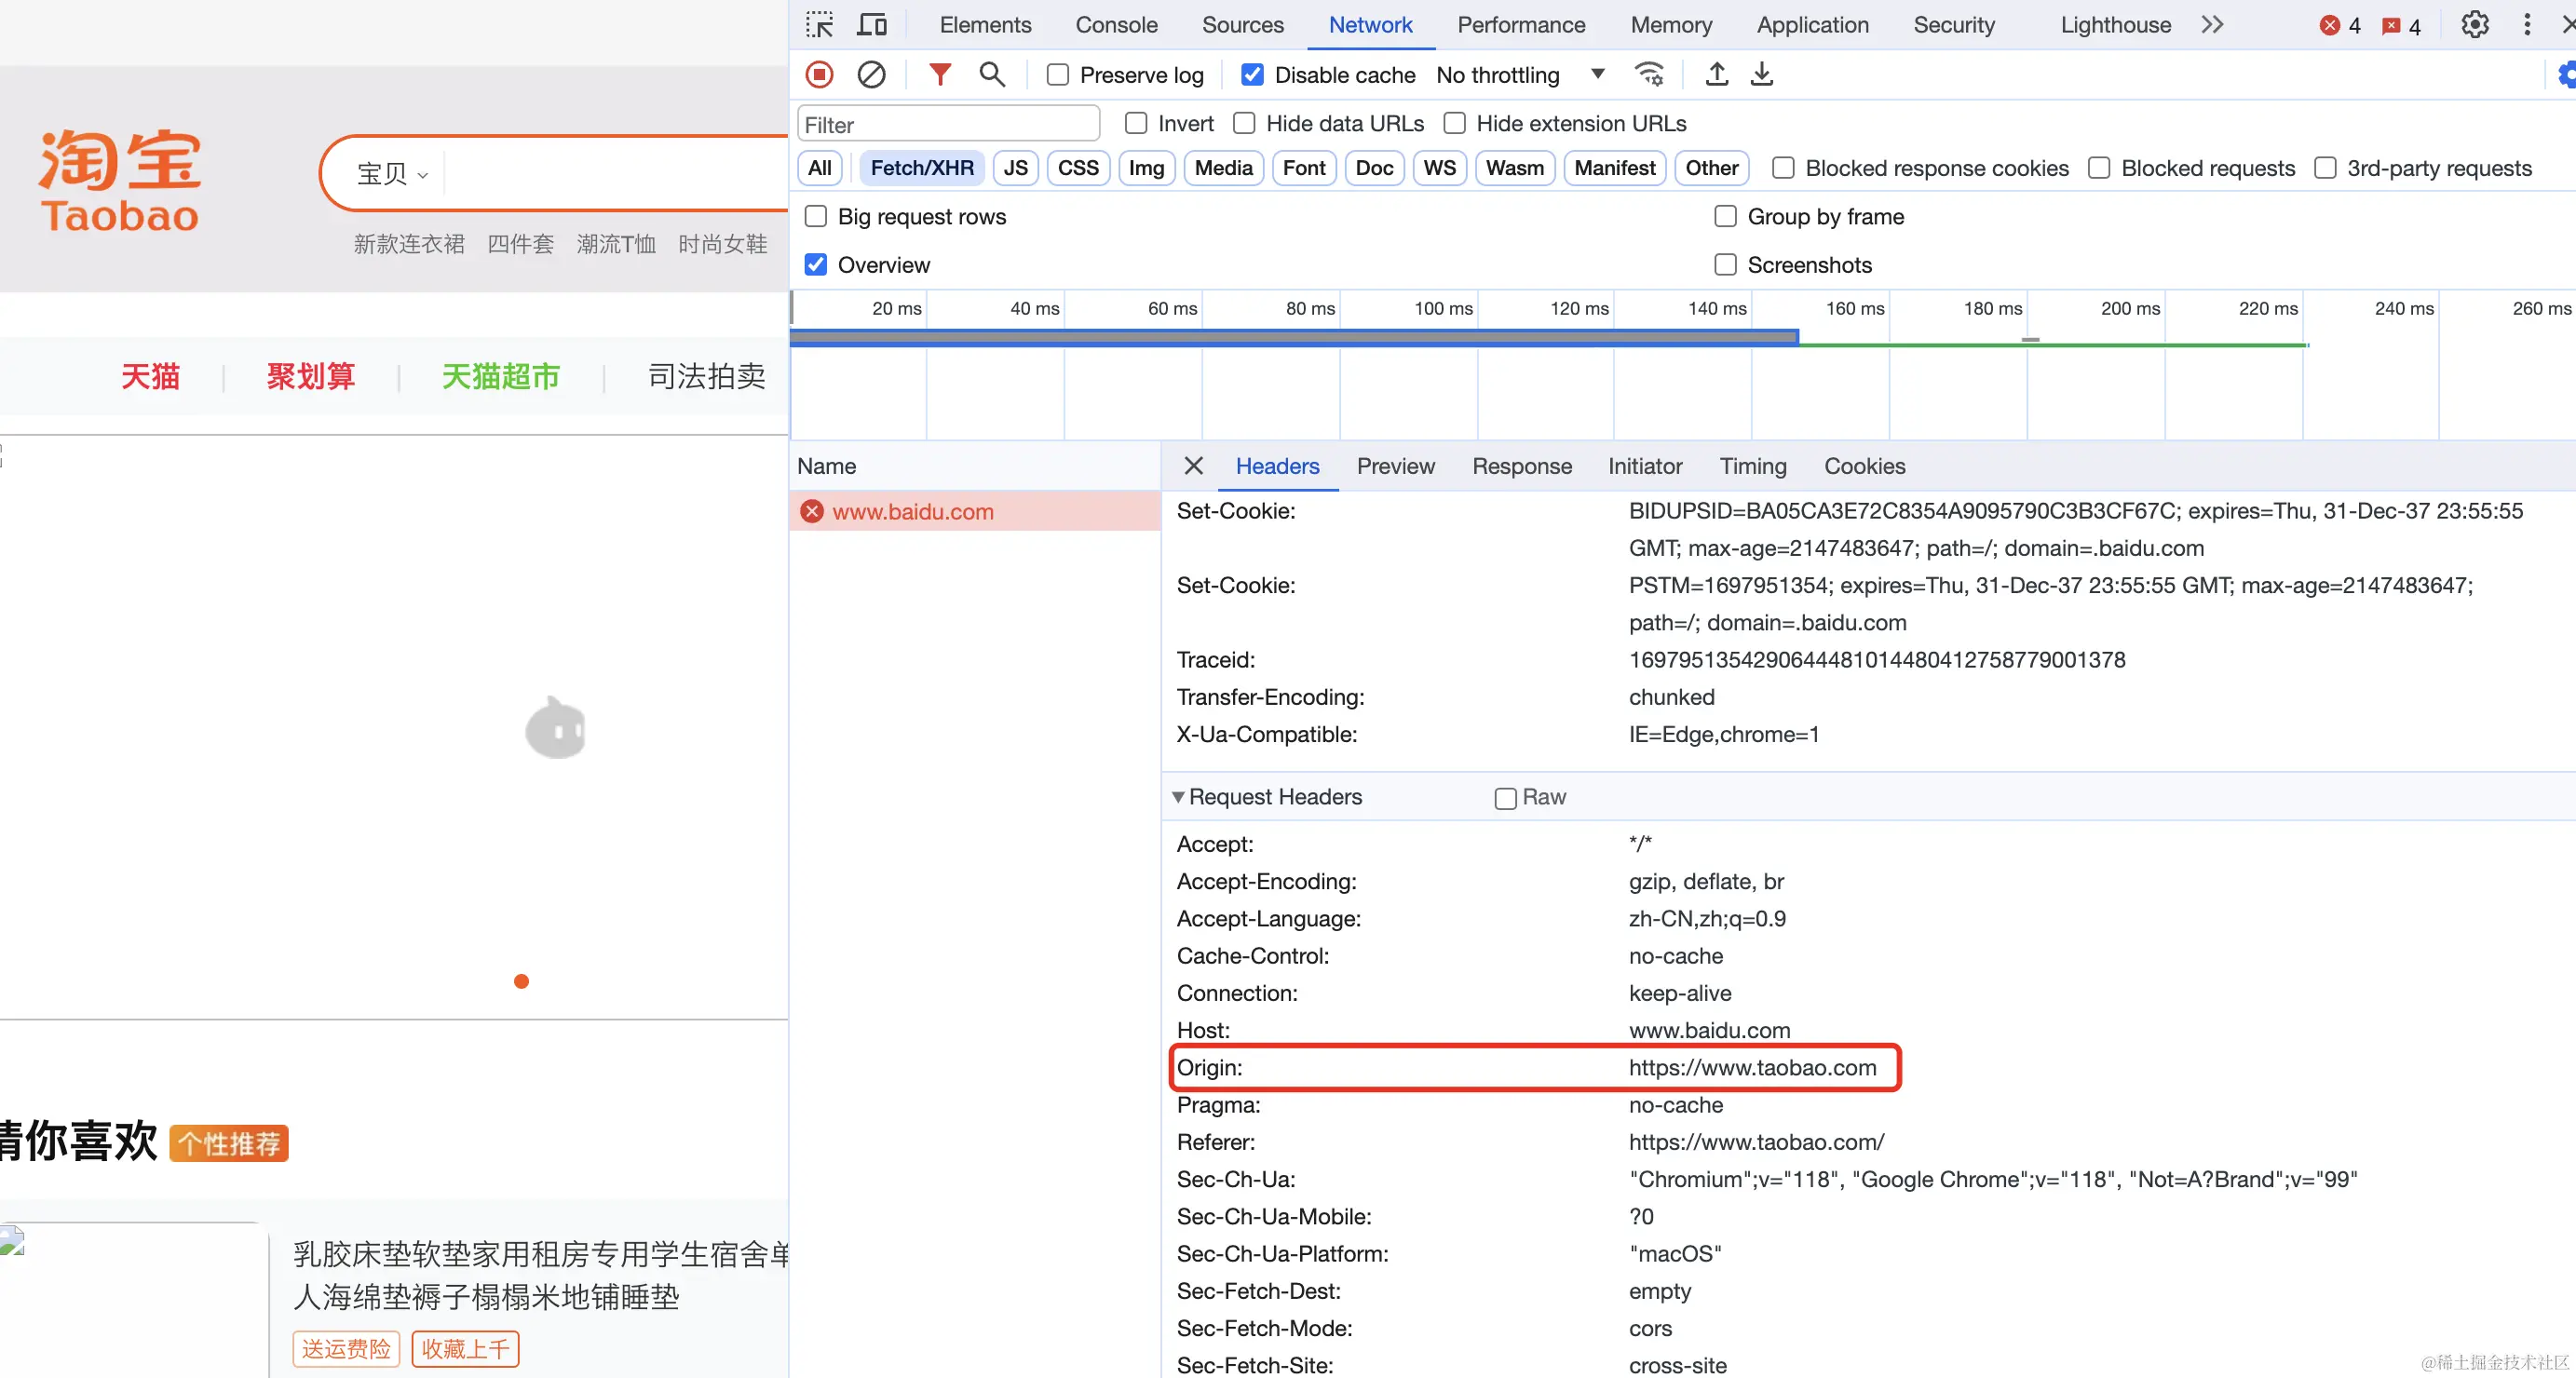Click the clear network log icon
The height and width of the screenshot is (1378, 2576).
[871, 75]
